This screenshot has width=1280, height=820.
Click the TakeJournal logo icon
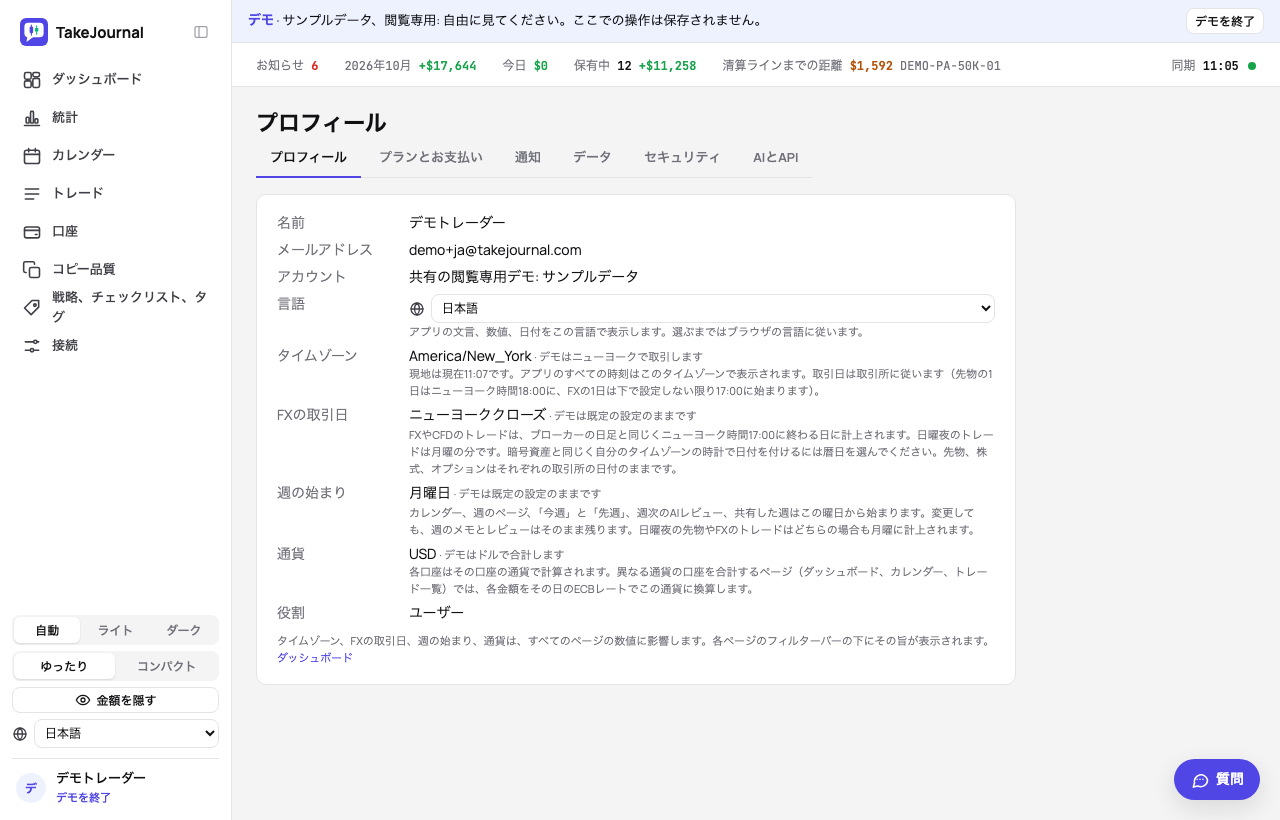(x=34, y=32)
